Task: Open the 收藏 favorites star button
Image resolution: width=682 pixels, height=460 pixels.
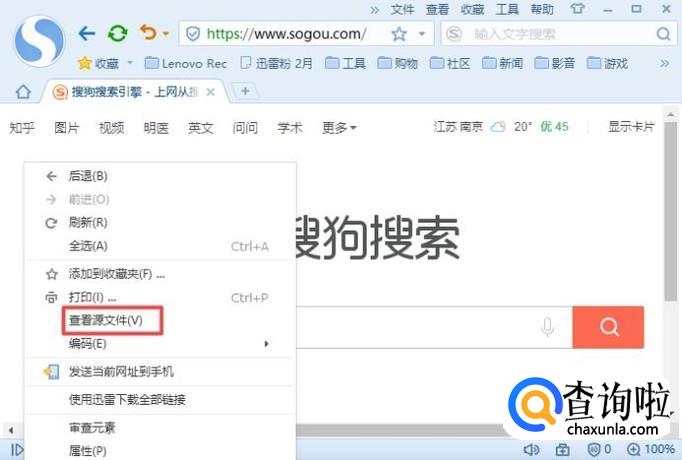Action: (99, 63)
